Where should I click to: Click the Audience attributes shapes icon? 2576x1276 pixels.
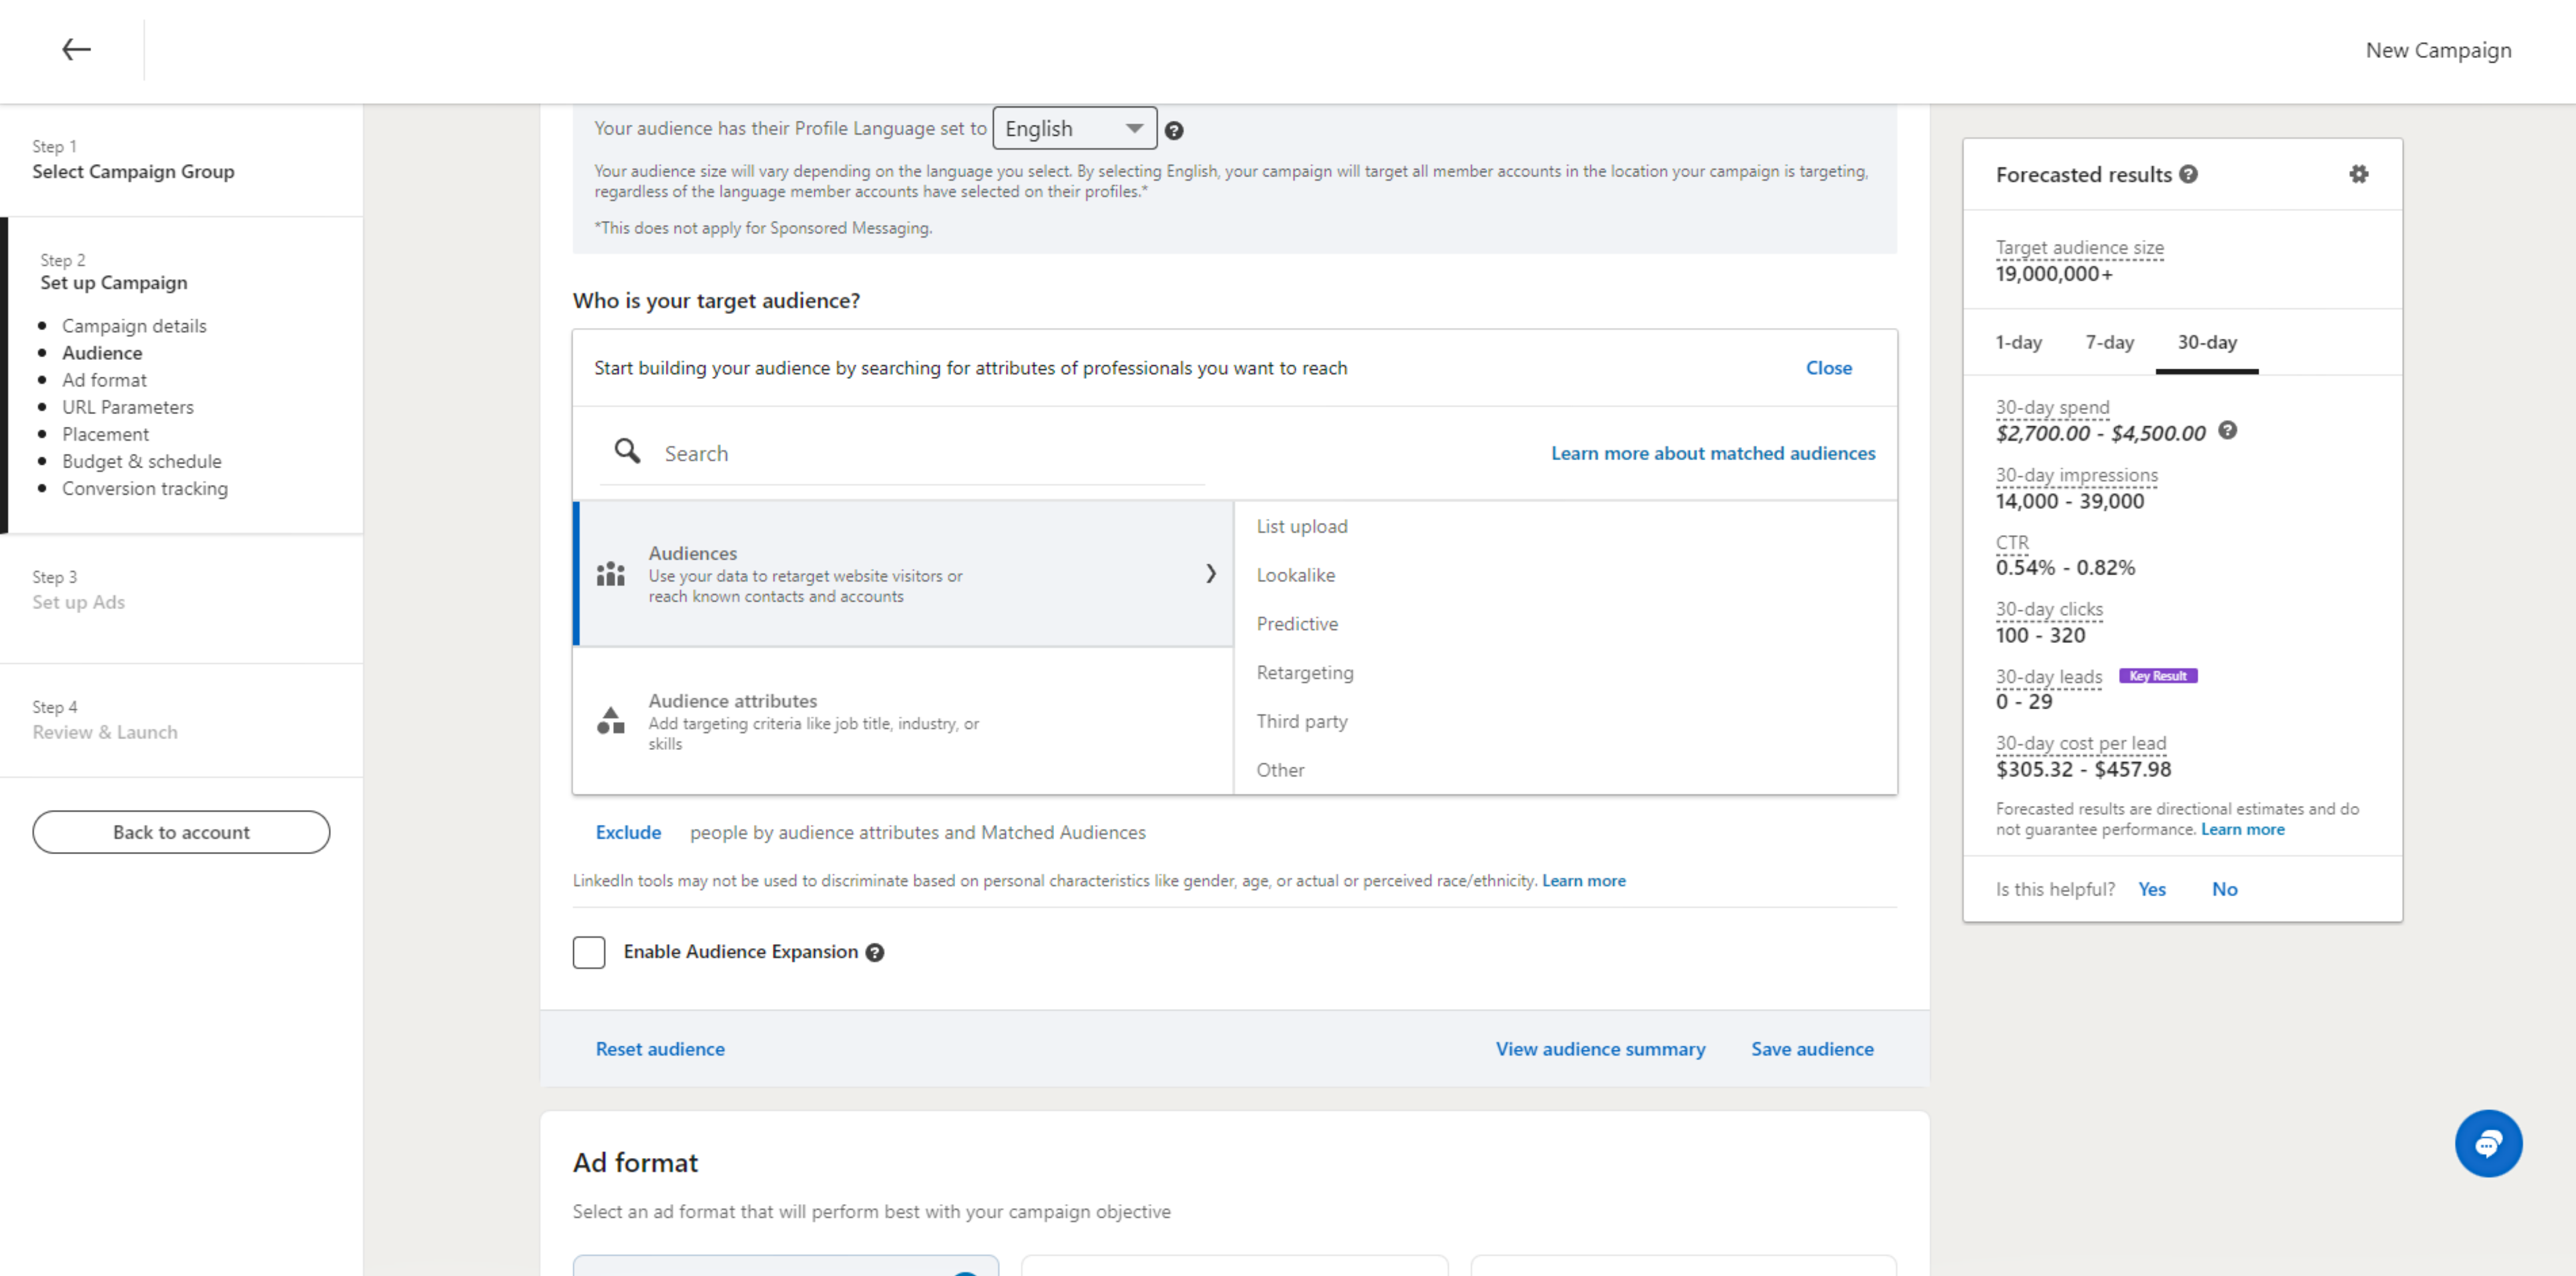610,720
